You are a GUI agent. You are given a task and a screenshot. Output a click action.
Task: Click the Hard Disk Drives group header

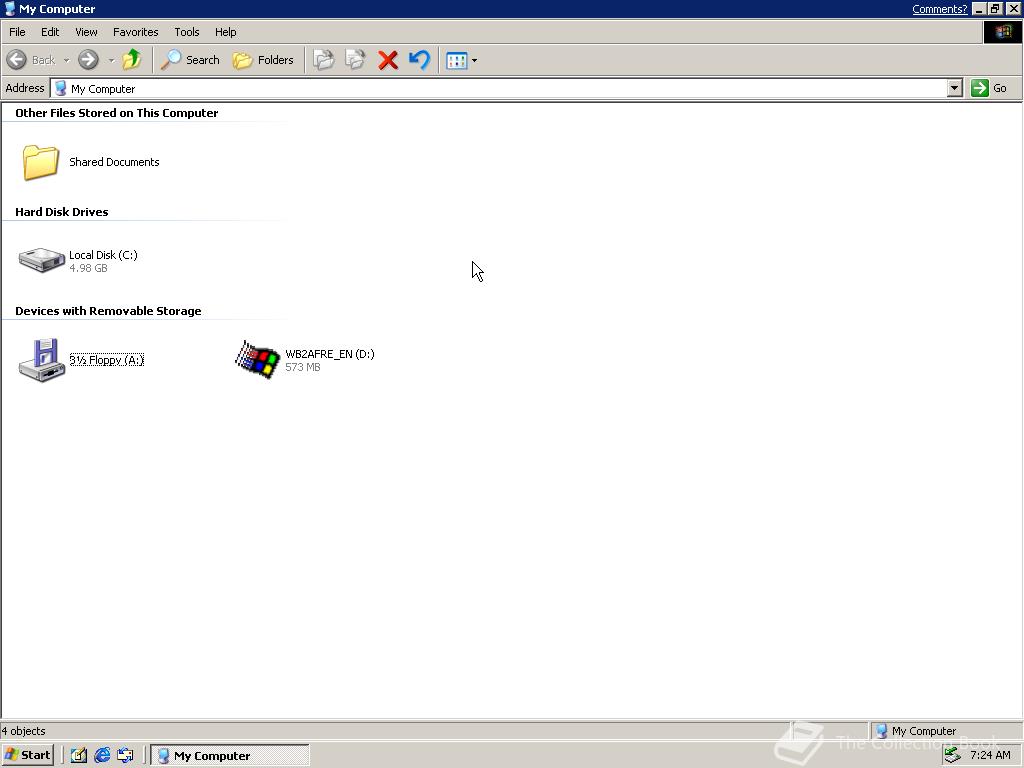(61, 212)
